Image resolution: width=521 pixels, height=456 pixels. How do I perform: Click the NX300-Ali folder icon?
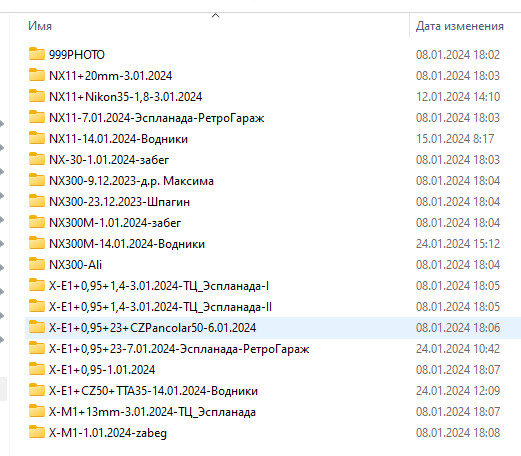[37, 264]
